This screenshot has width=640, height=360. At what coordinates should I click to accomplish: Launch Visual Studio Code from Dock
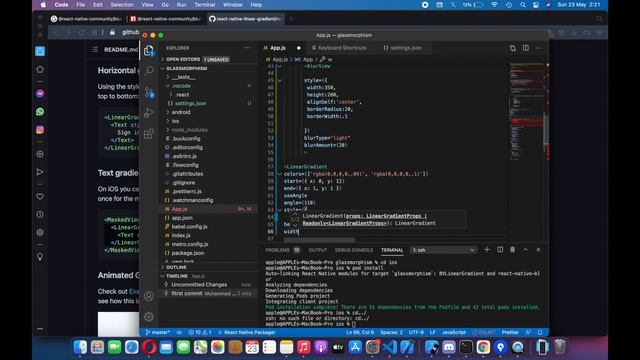tap(390, 347)
